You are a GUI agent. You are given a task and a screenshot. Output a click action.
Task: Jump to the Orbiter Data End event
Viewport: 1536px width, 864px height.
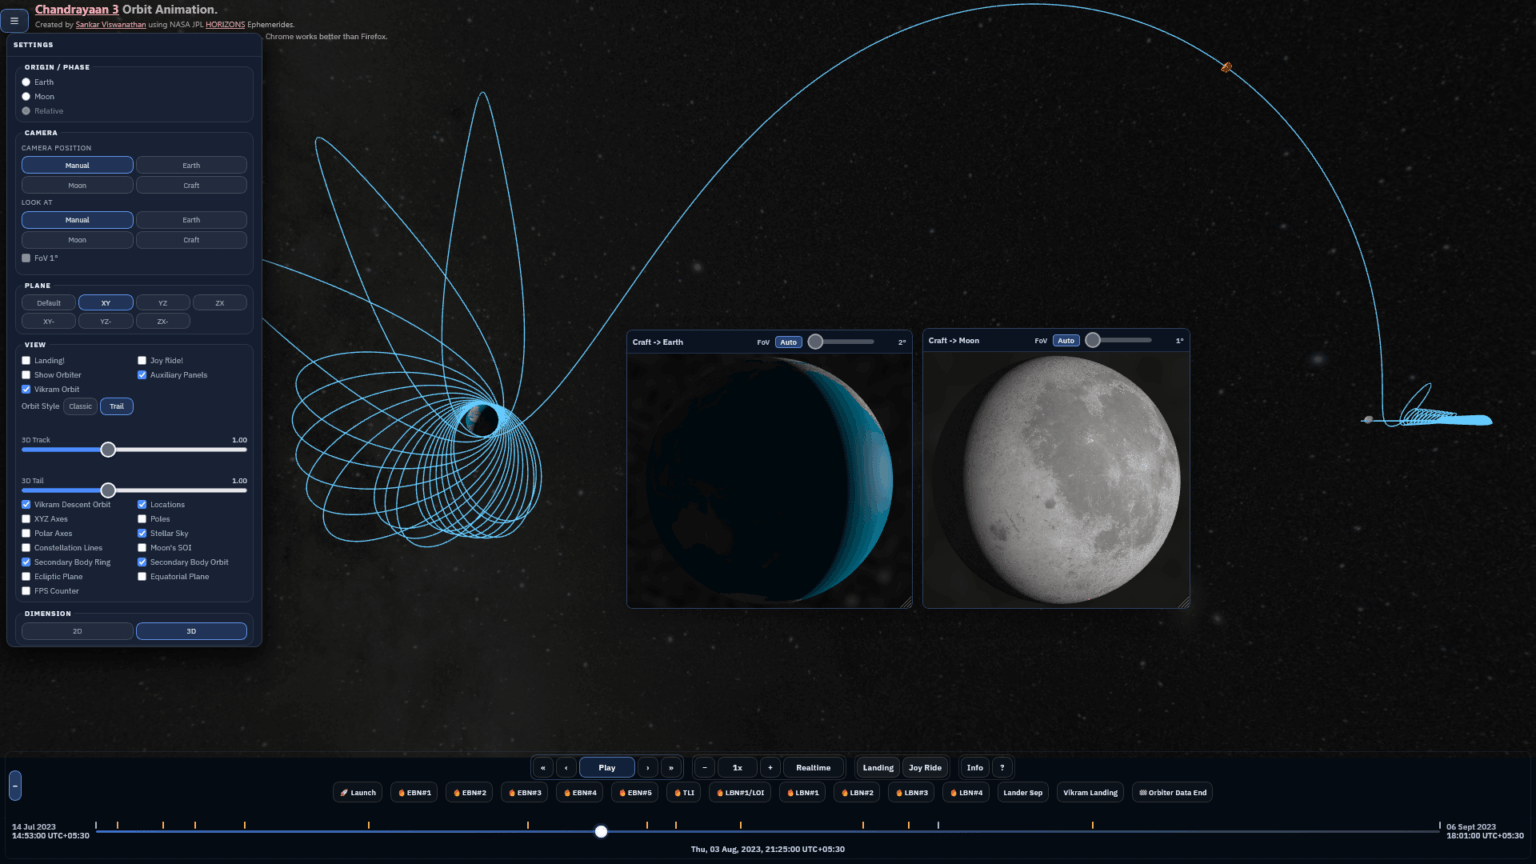pos(1172,792)
